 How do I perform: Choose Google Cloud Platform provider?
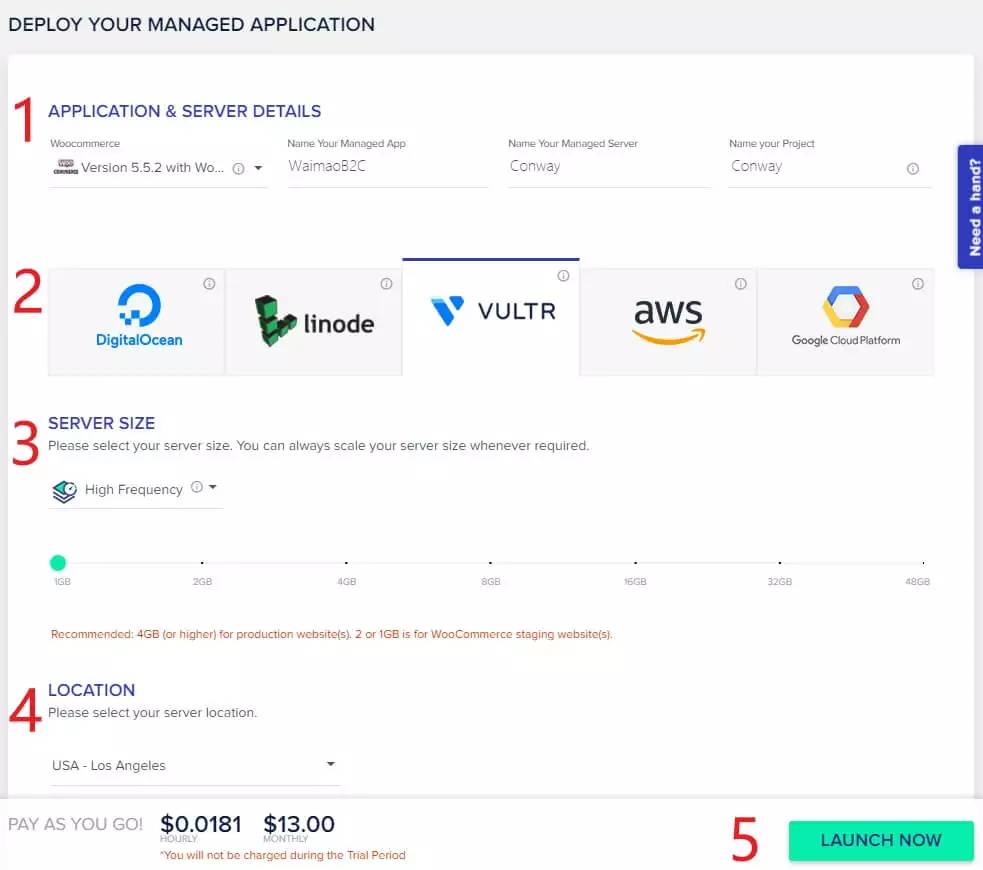pos(845,322)
